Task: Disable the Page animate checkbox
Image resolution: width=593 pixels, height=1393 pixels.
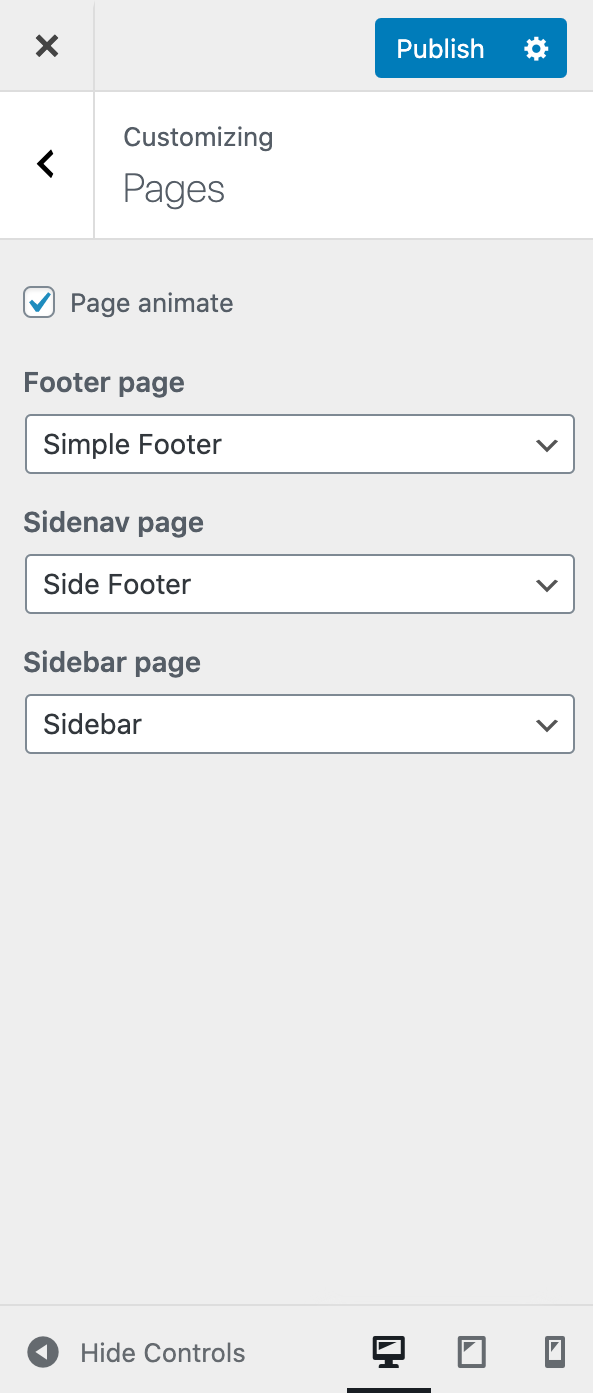Action: (38, 302)
